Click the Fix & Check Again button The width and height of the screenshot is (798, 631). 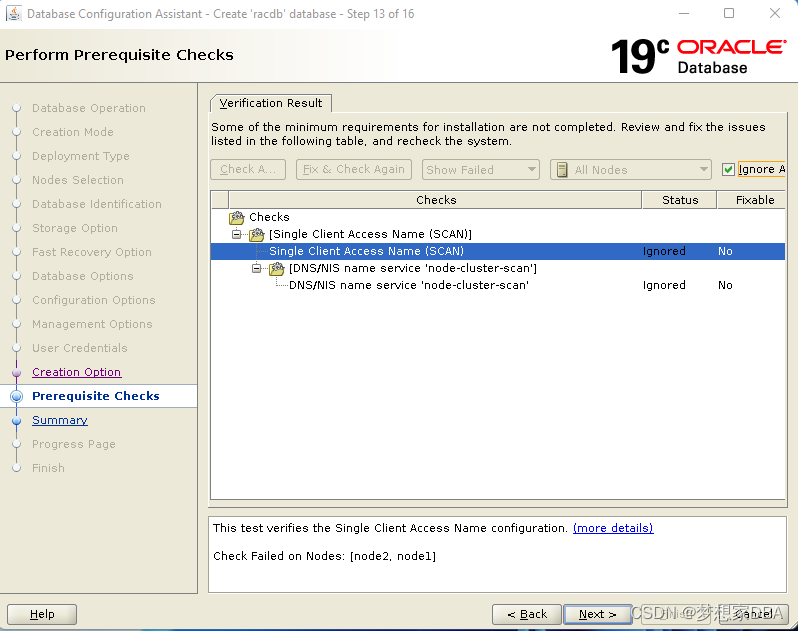coord(354,169)
